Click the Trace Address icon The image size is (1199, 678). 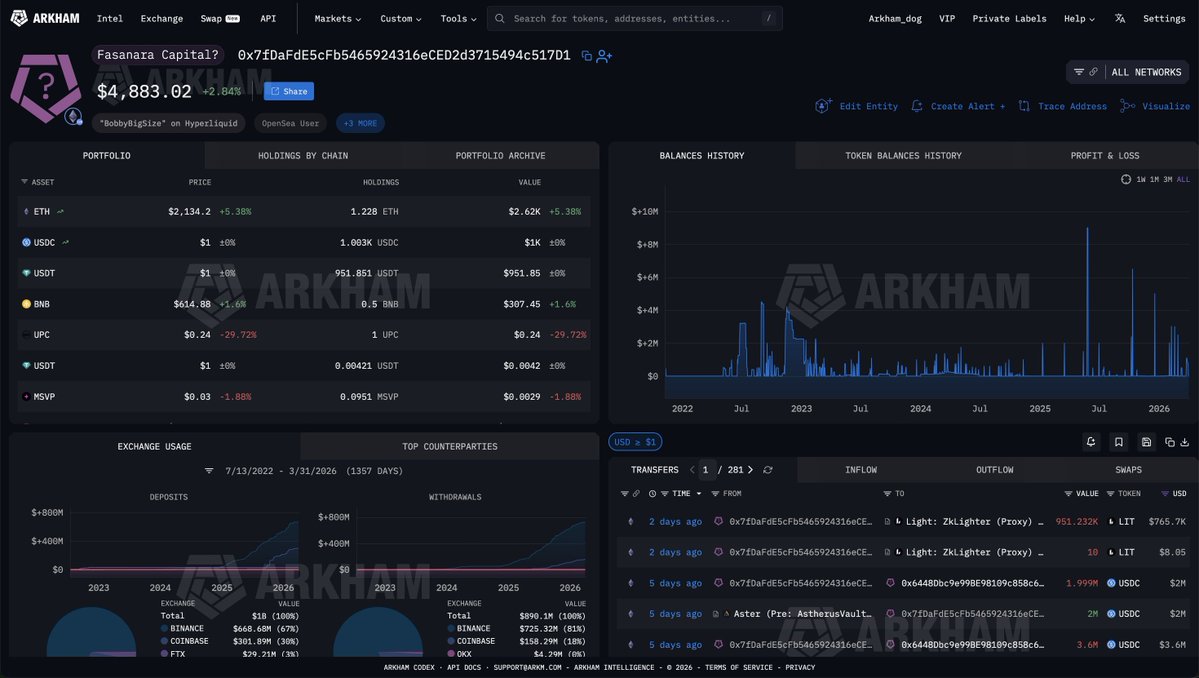point(1024,106)
